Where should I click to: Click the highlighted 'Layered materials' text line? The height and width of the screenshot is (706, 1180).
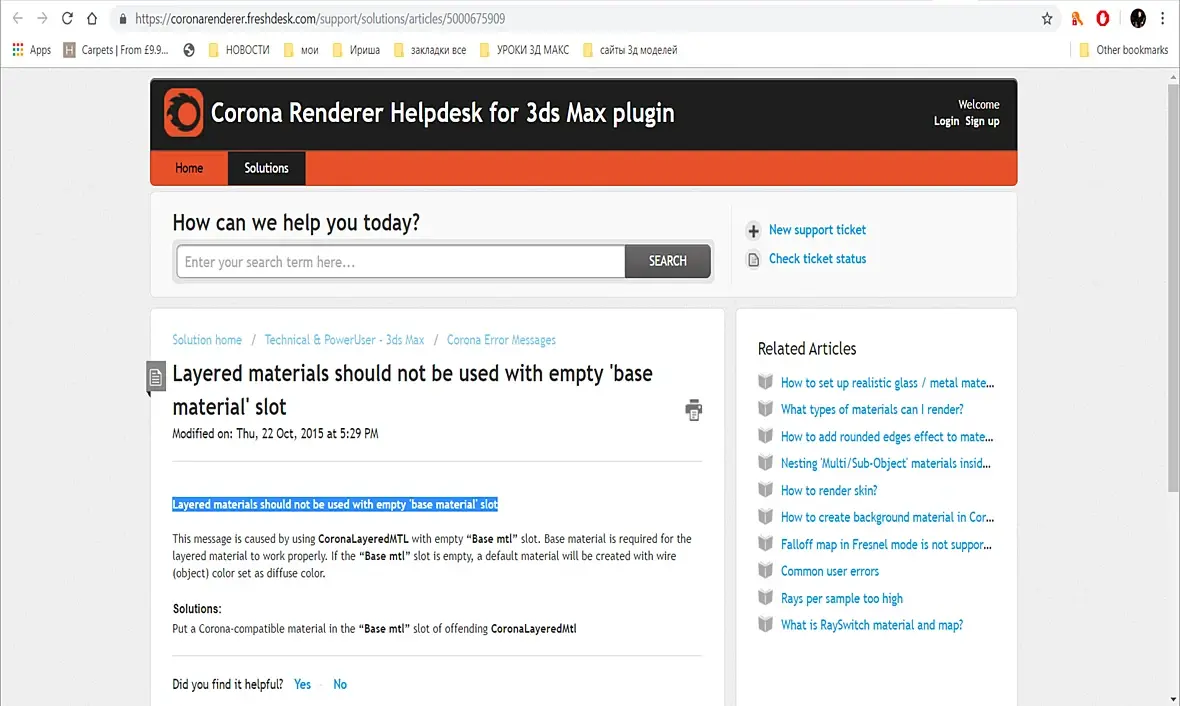point(335,504)
